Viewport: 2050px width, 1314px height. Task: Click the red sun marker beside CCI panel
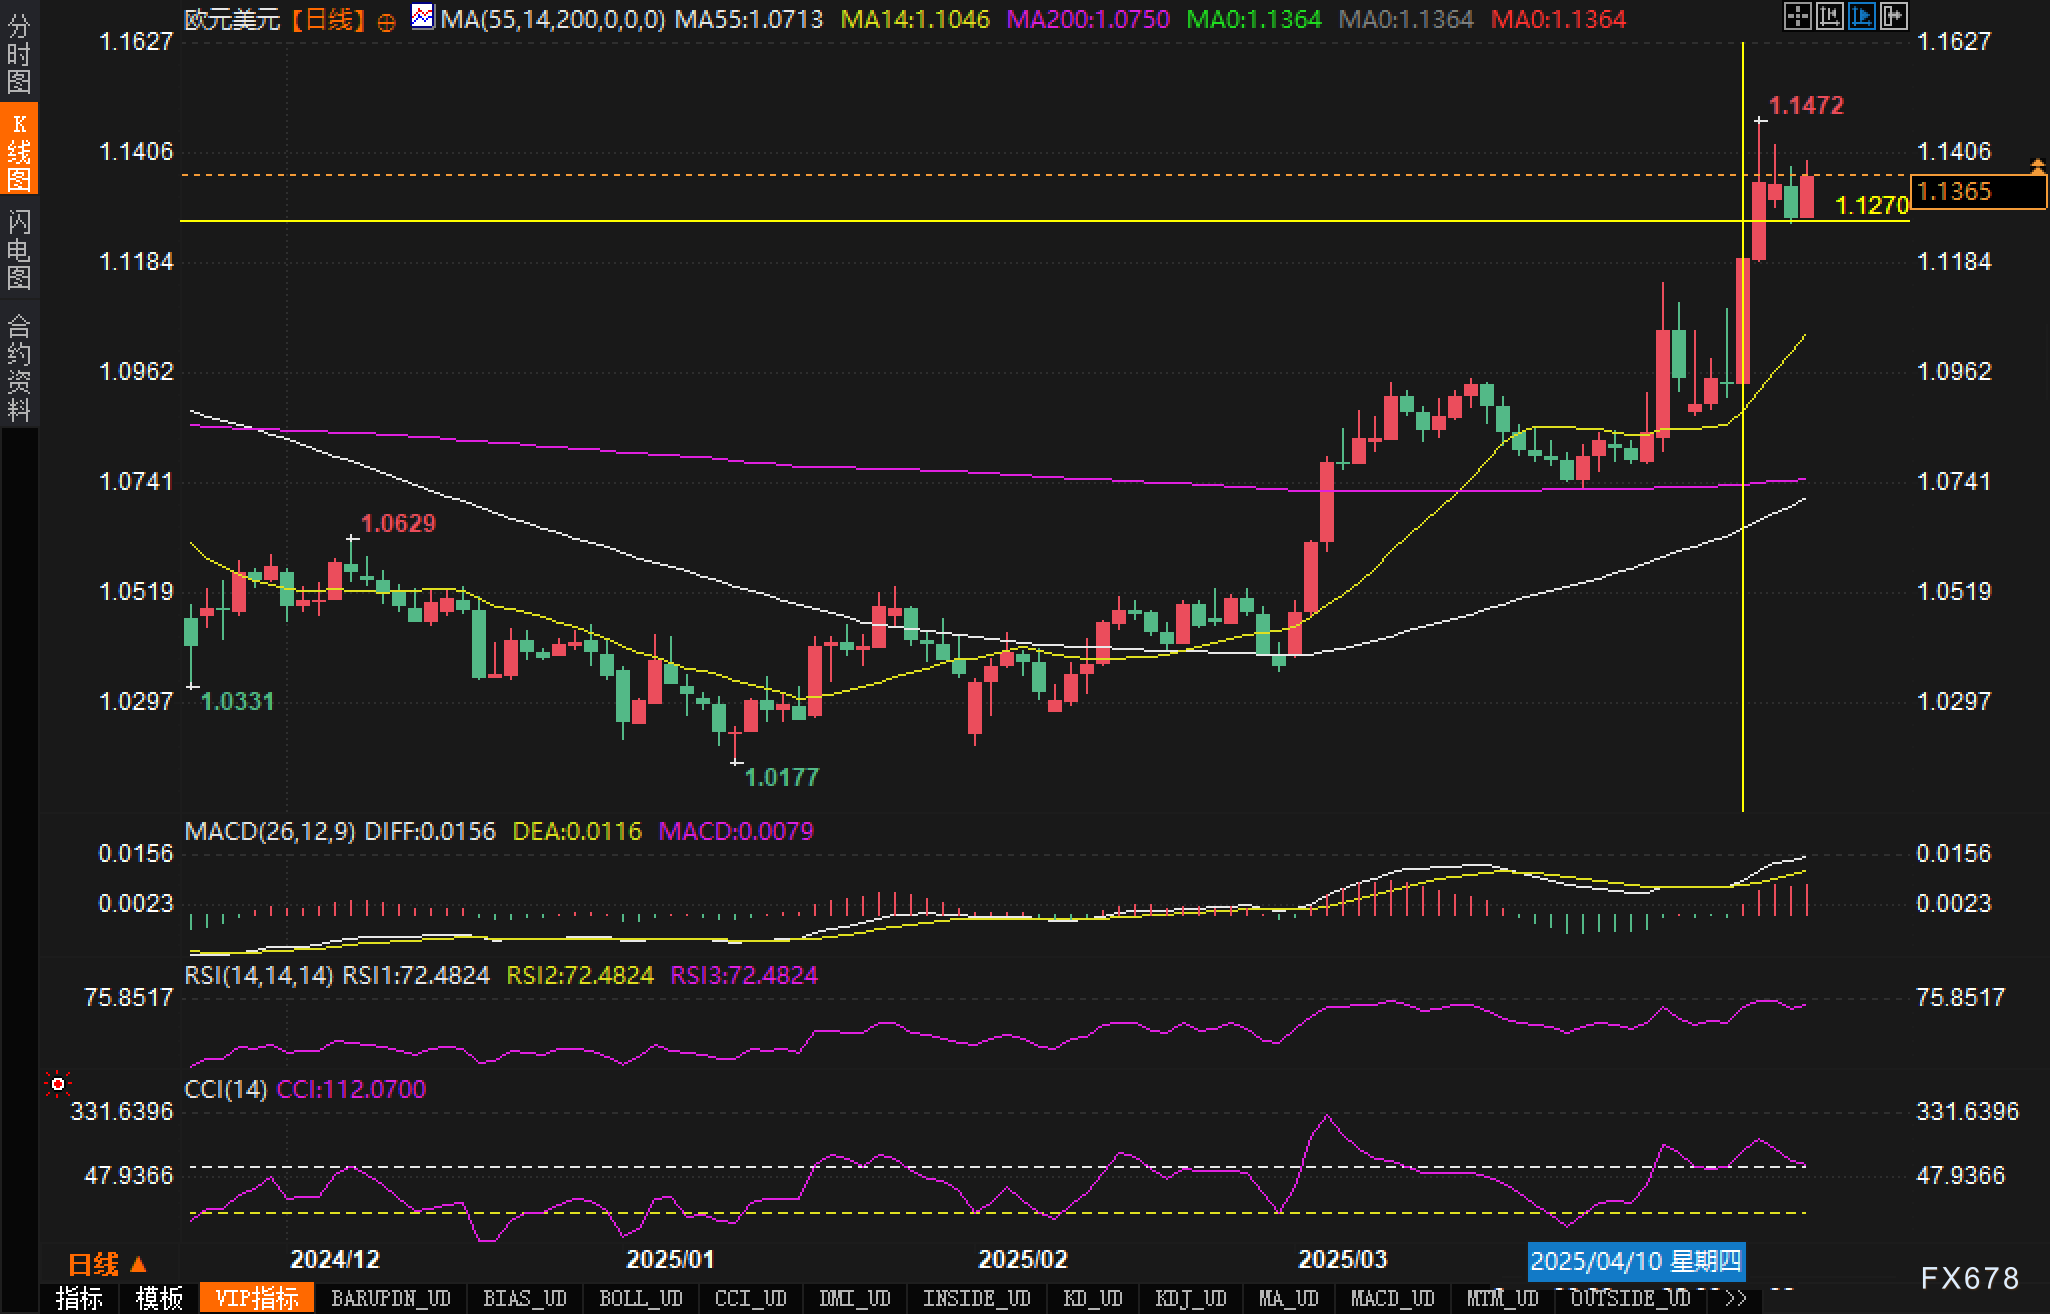[58, 1084]
